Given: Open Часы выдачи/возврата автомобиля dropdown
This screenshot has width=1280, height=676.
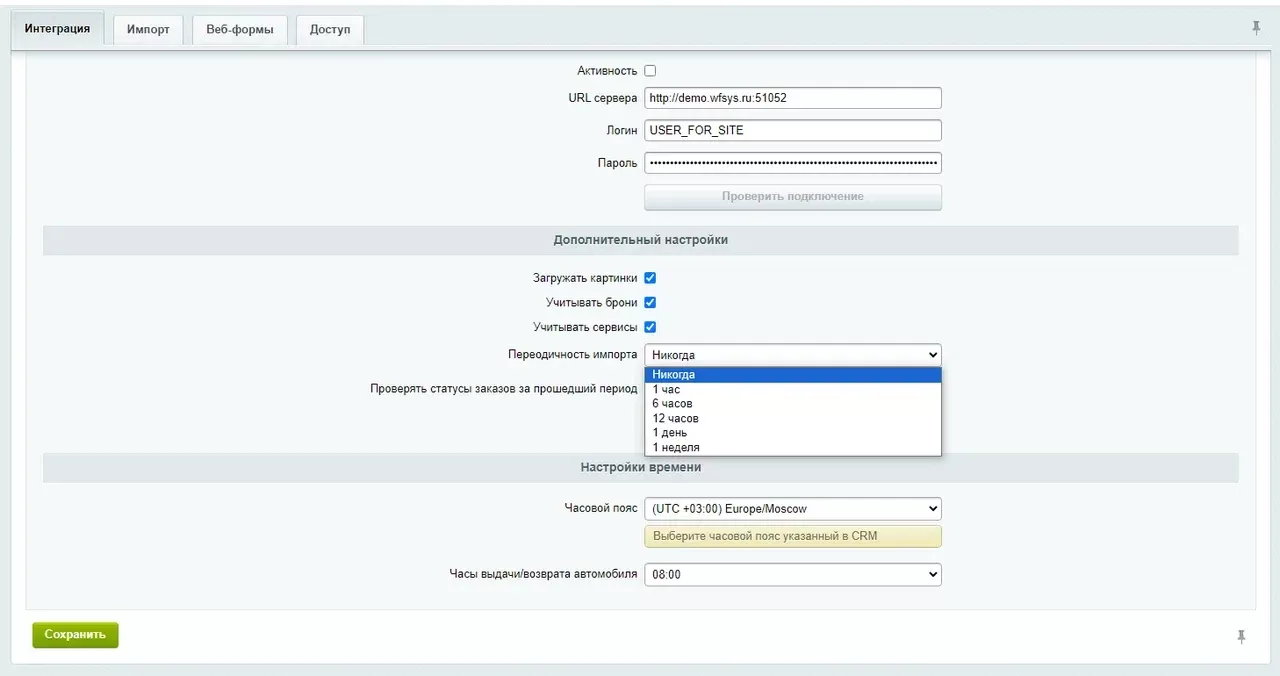Looking at the screenshot, I should click(793, 575).
